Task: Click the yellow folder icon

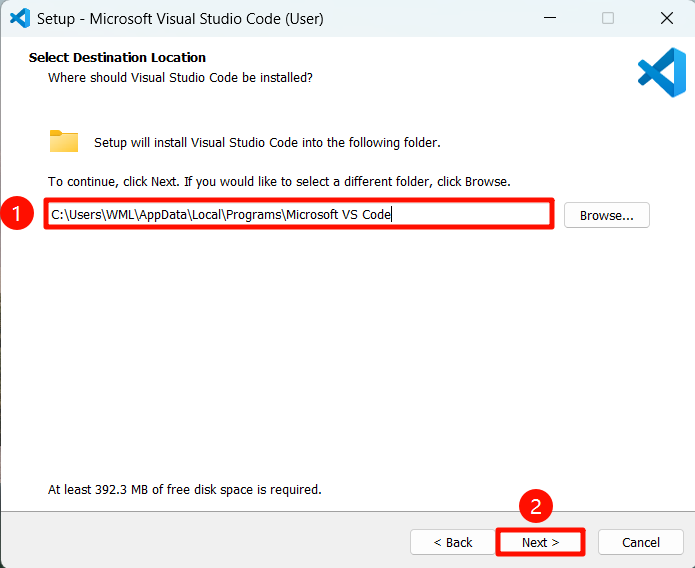Action: pyautogui.click(x=64, y=141)
